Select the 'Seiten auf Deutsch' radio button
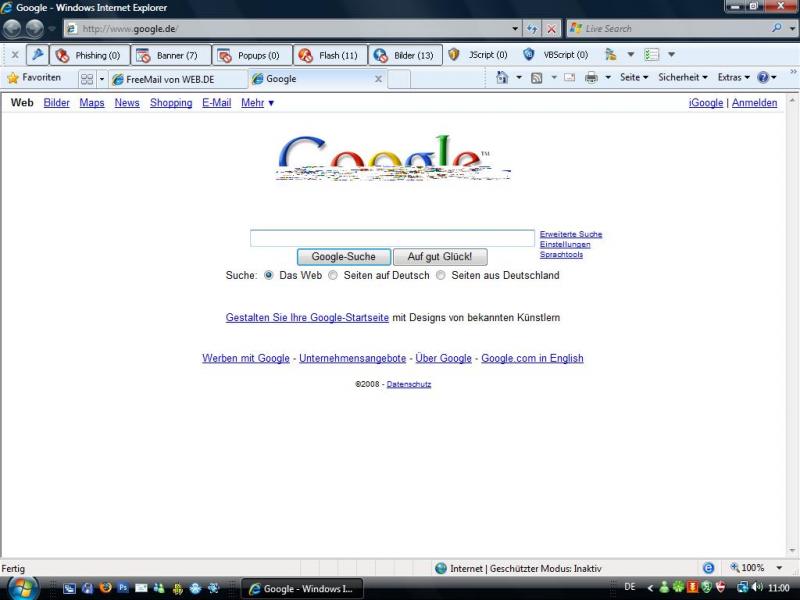 pyautogui.click(x=334, y=276)
